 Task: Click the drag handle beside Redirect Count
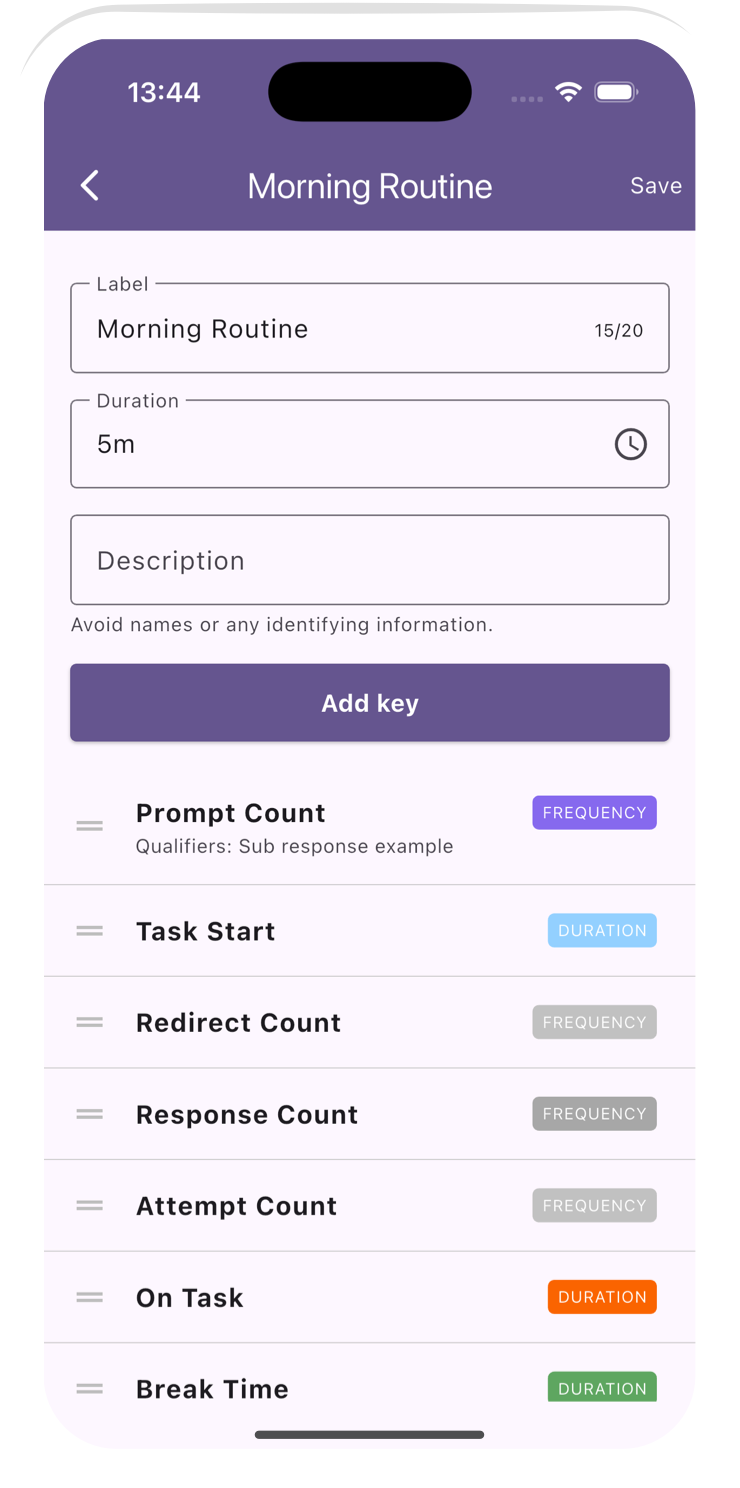[x=89, y=1022]
